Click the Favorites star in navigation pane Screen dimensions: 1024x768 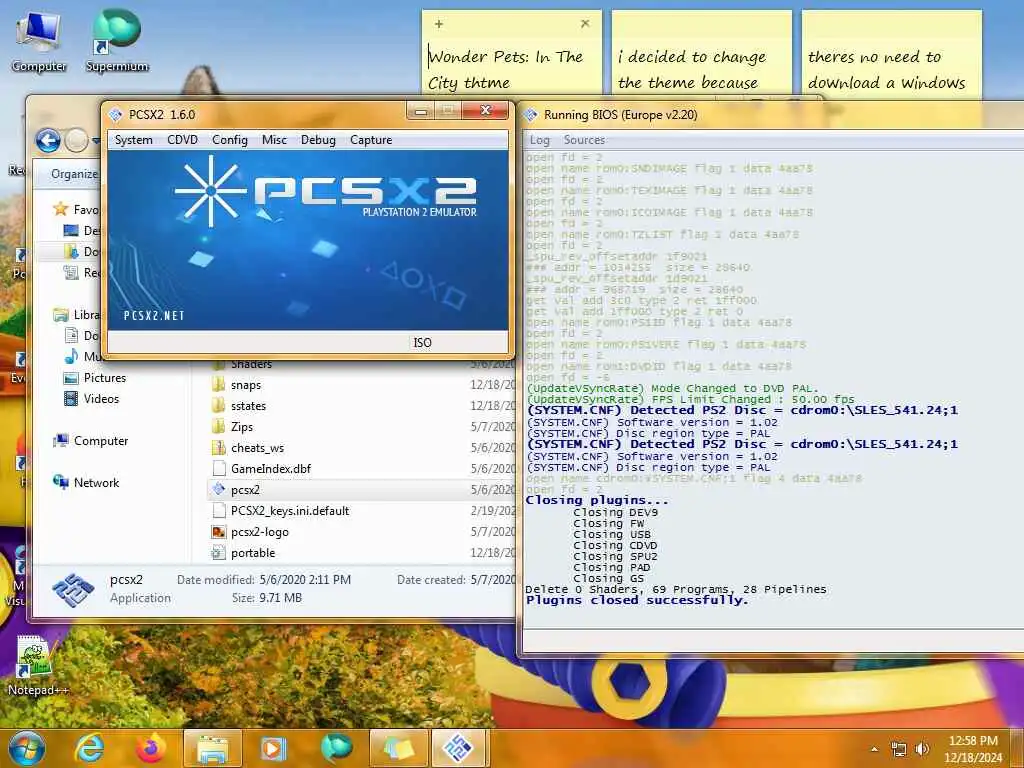61,209
